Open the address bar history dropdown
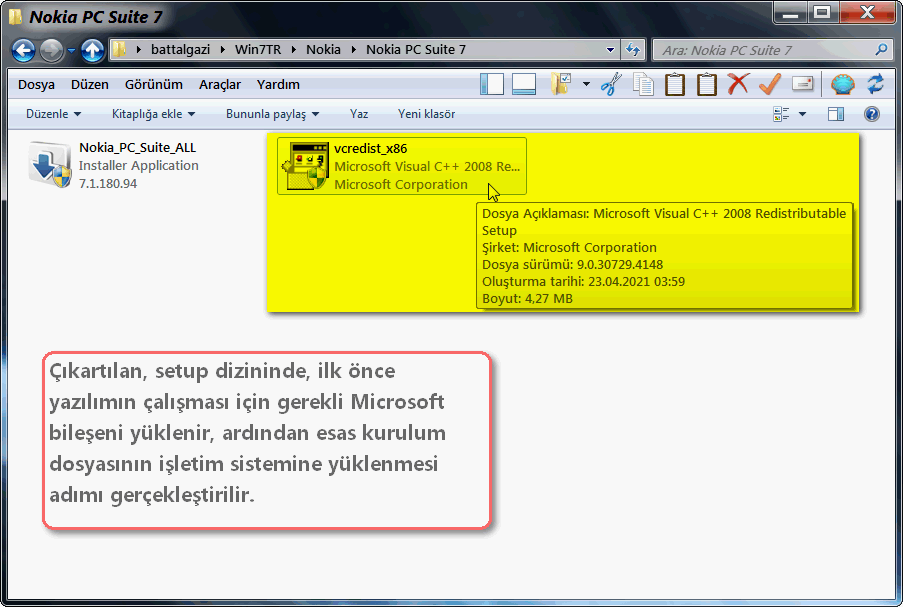903x607 pixels. pyautogui.click(x=610, y=50)
